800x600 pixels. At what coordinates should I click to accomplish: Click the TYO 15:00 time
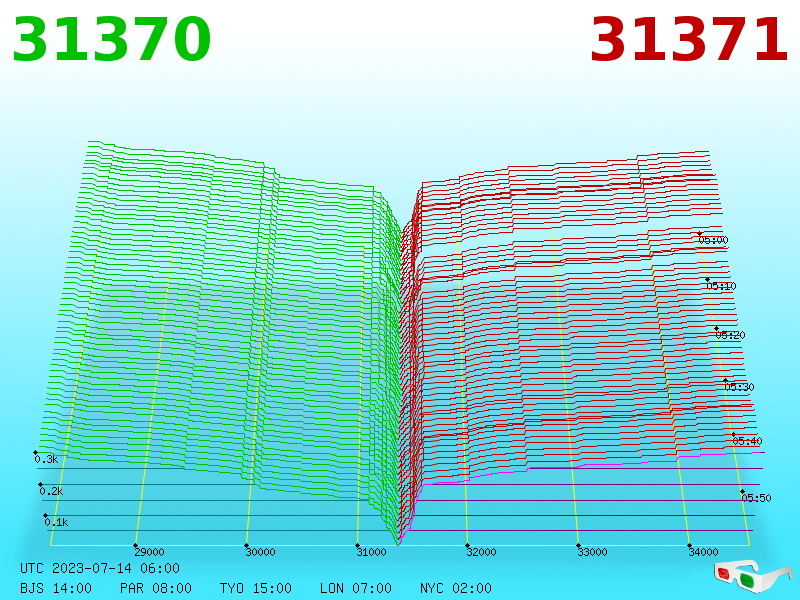pos(256,588)
